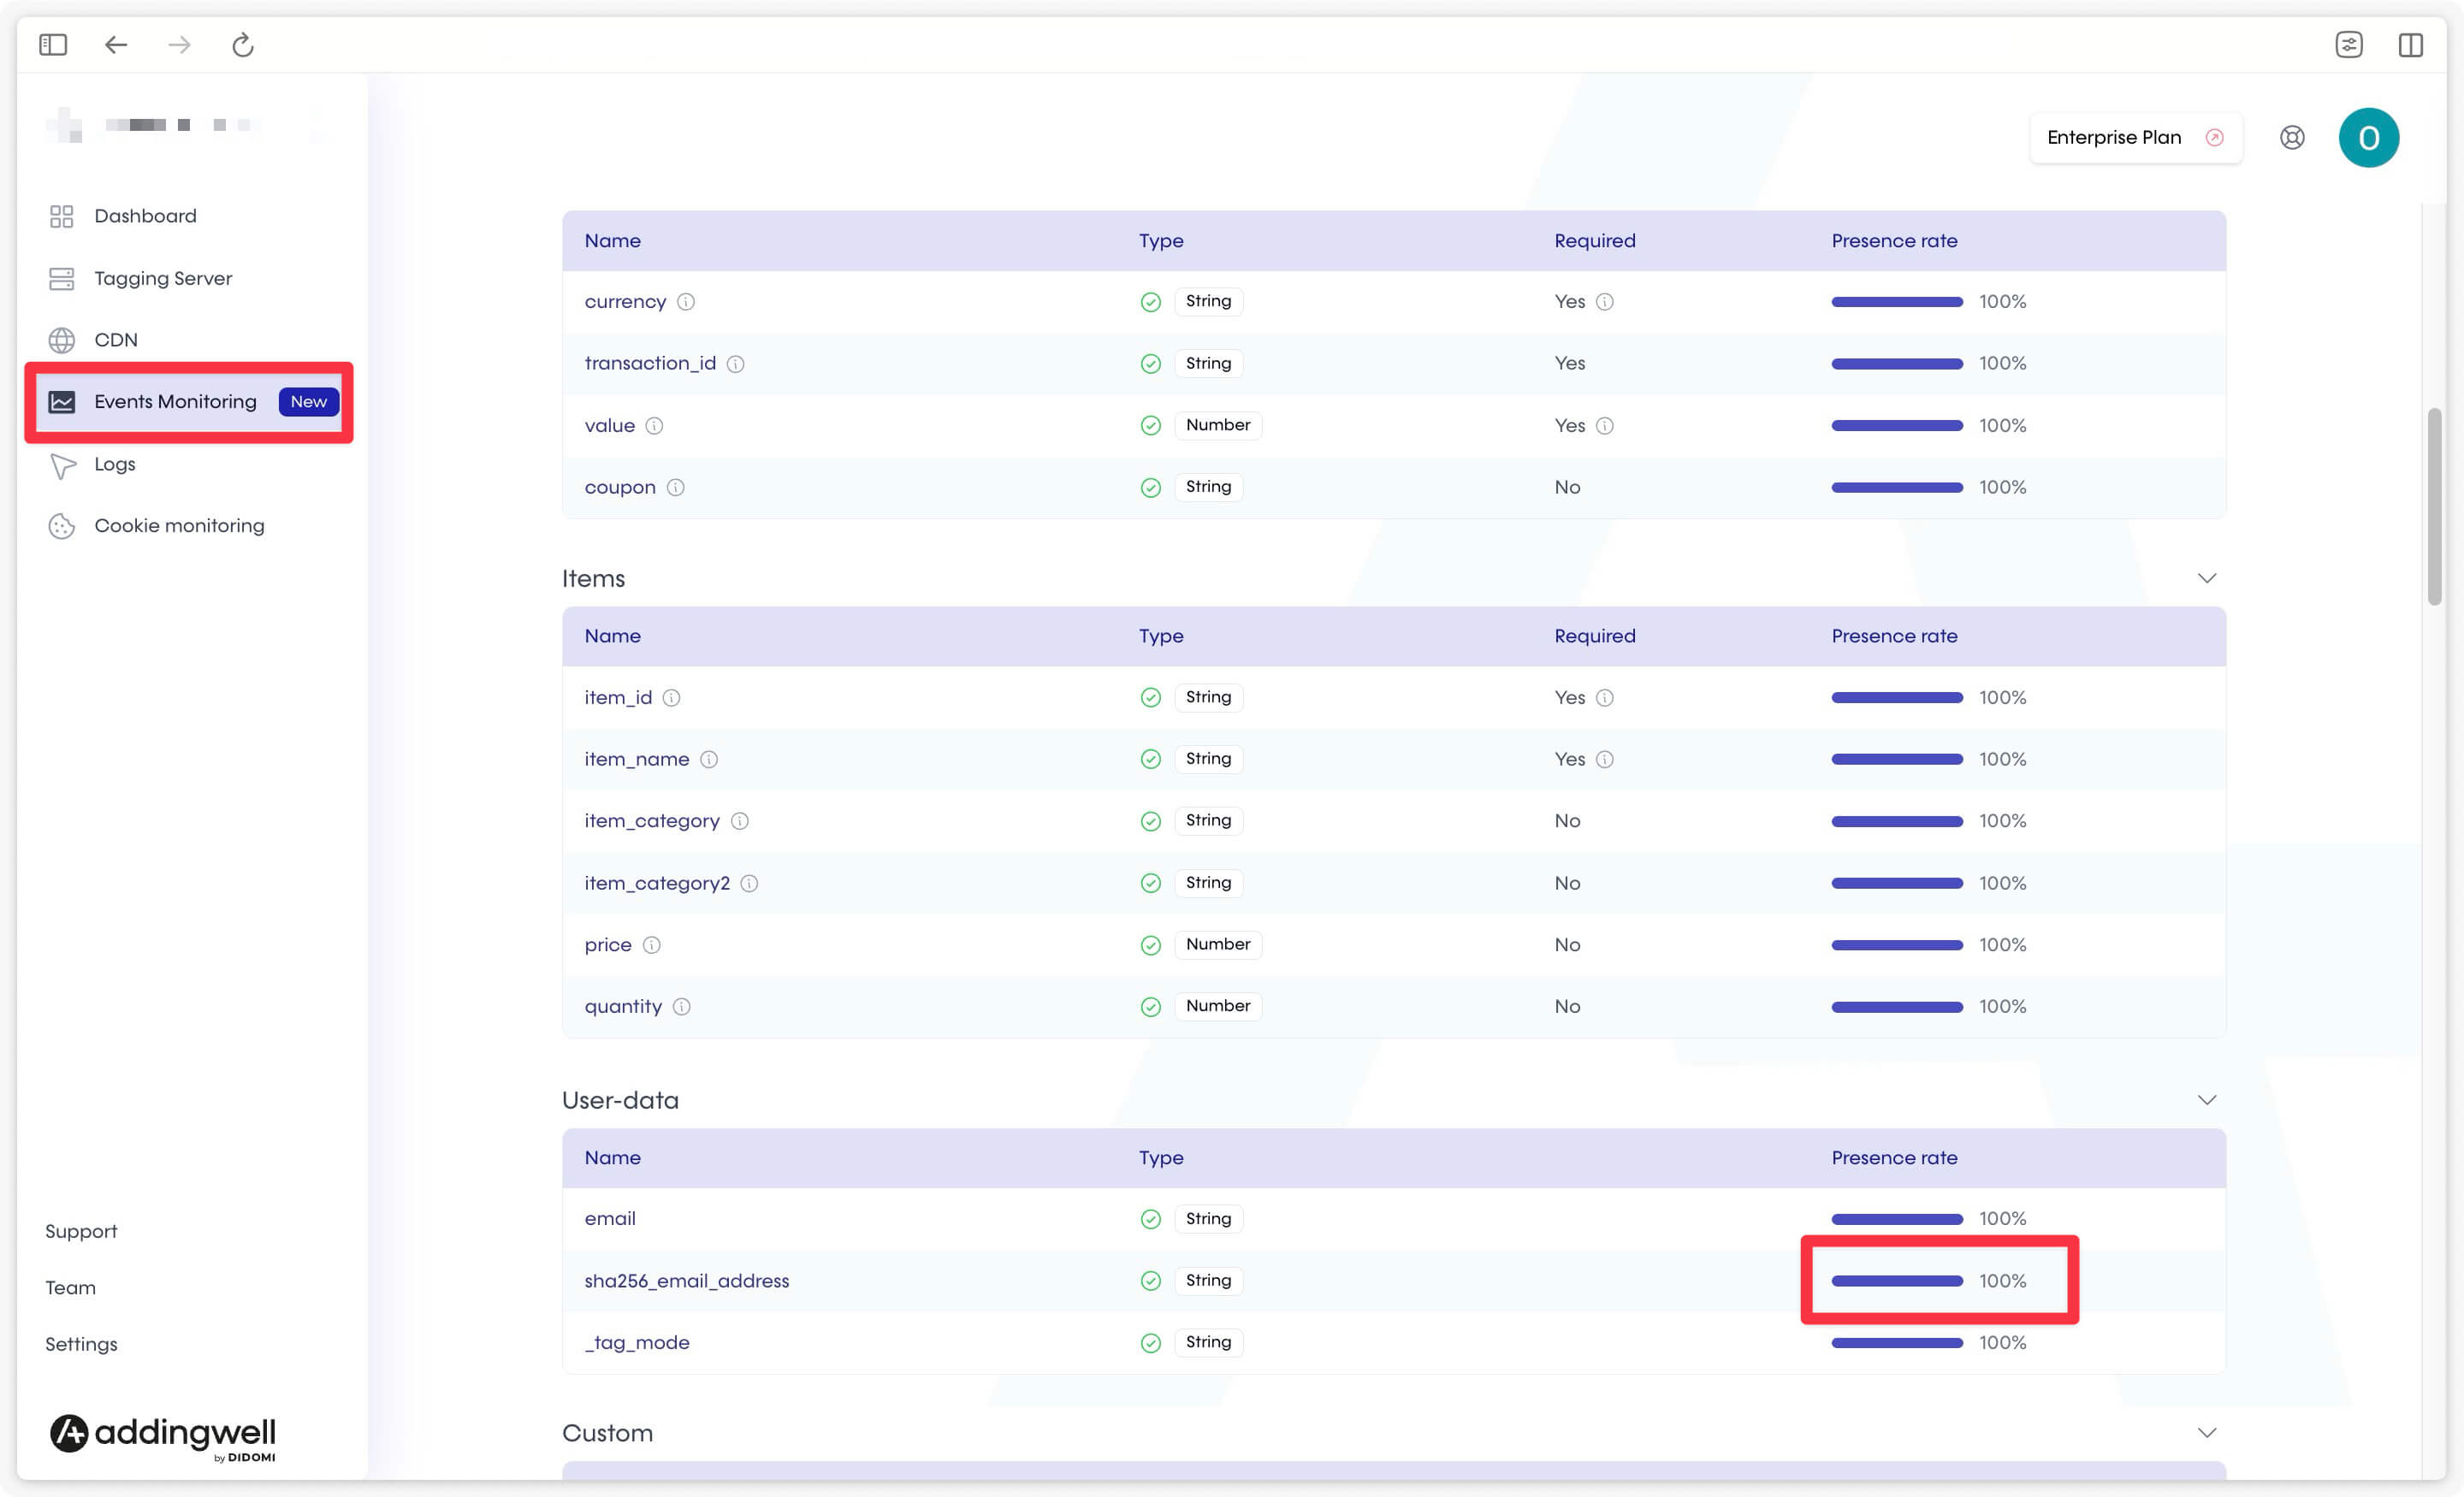The width and height of the screenshot is (2464, 1497).
Task: Click the String type badge for transaction_id
Action: (1208, 364)
